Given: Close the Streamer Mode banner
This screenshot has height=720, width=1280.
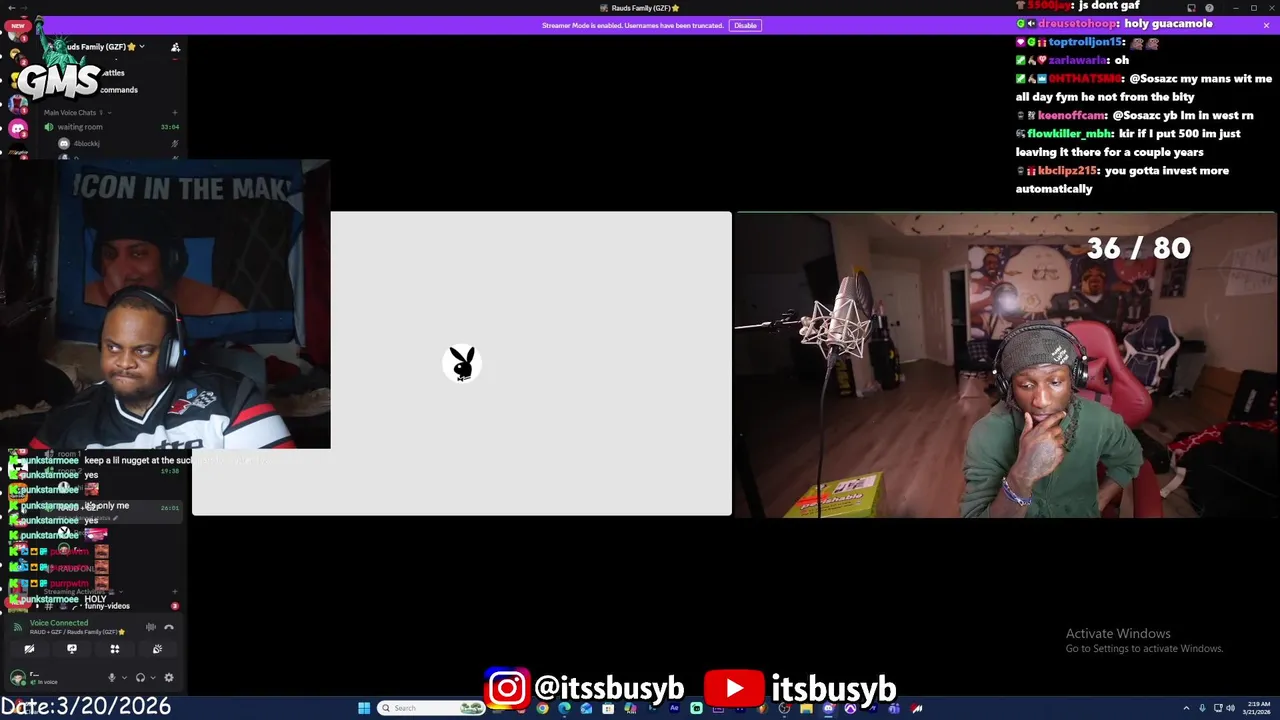Looking at the screenshot, I should point(1266,25).
